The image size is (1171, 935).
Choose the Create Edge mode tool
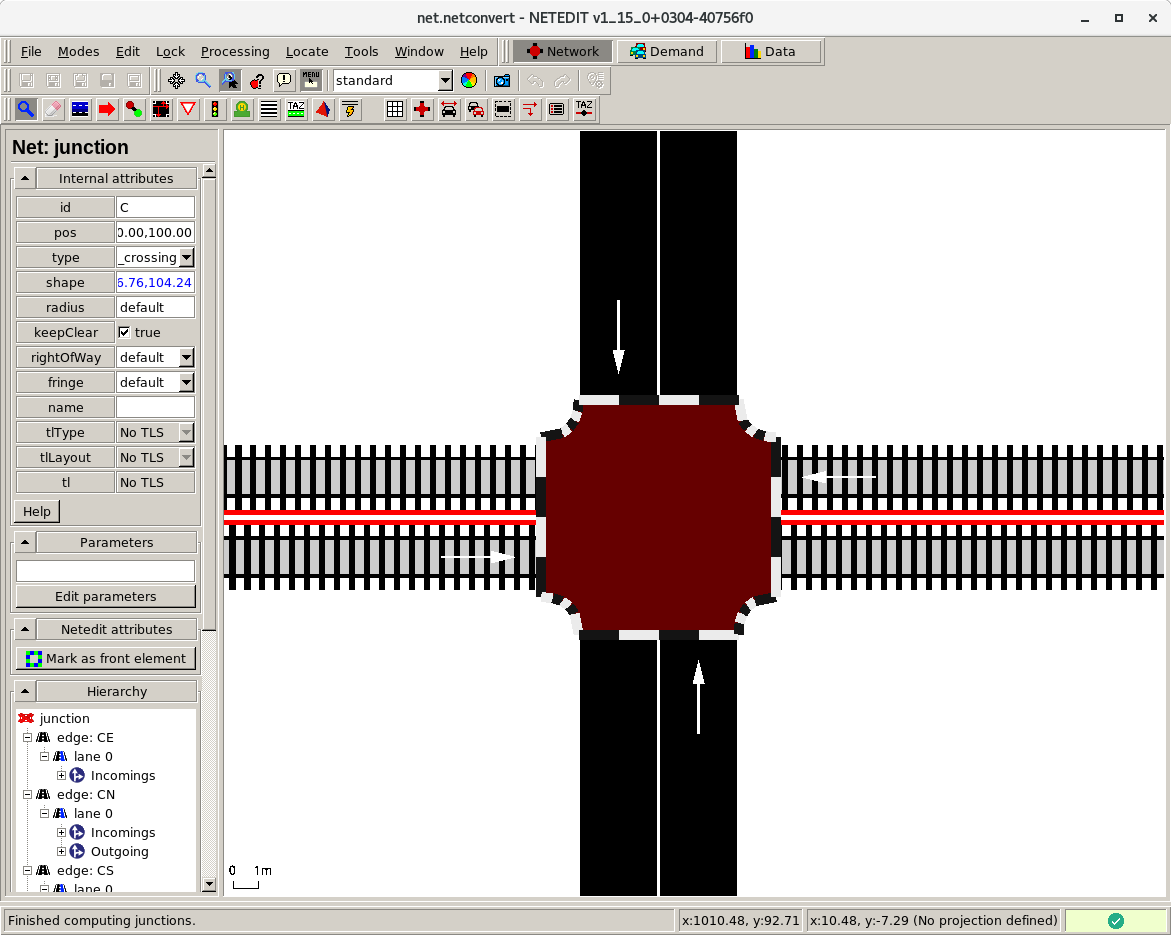click(134, 110)
